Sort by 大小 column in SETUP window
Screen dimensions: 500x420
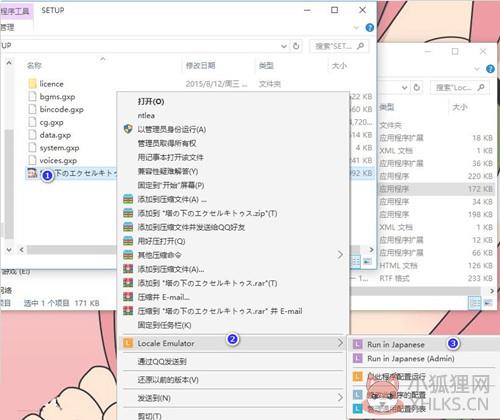coord(339,66)
